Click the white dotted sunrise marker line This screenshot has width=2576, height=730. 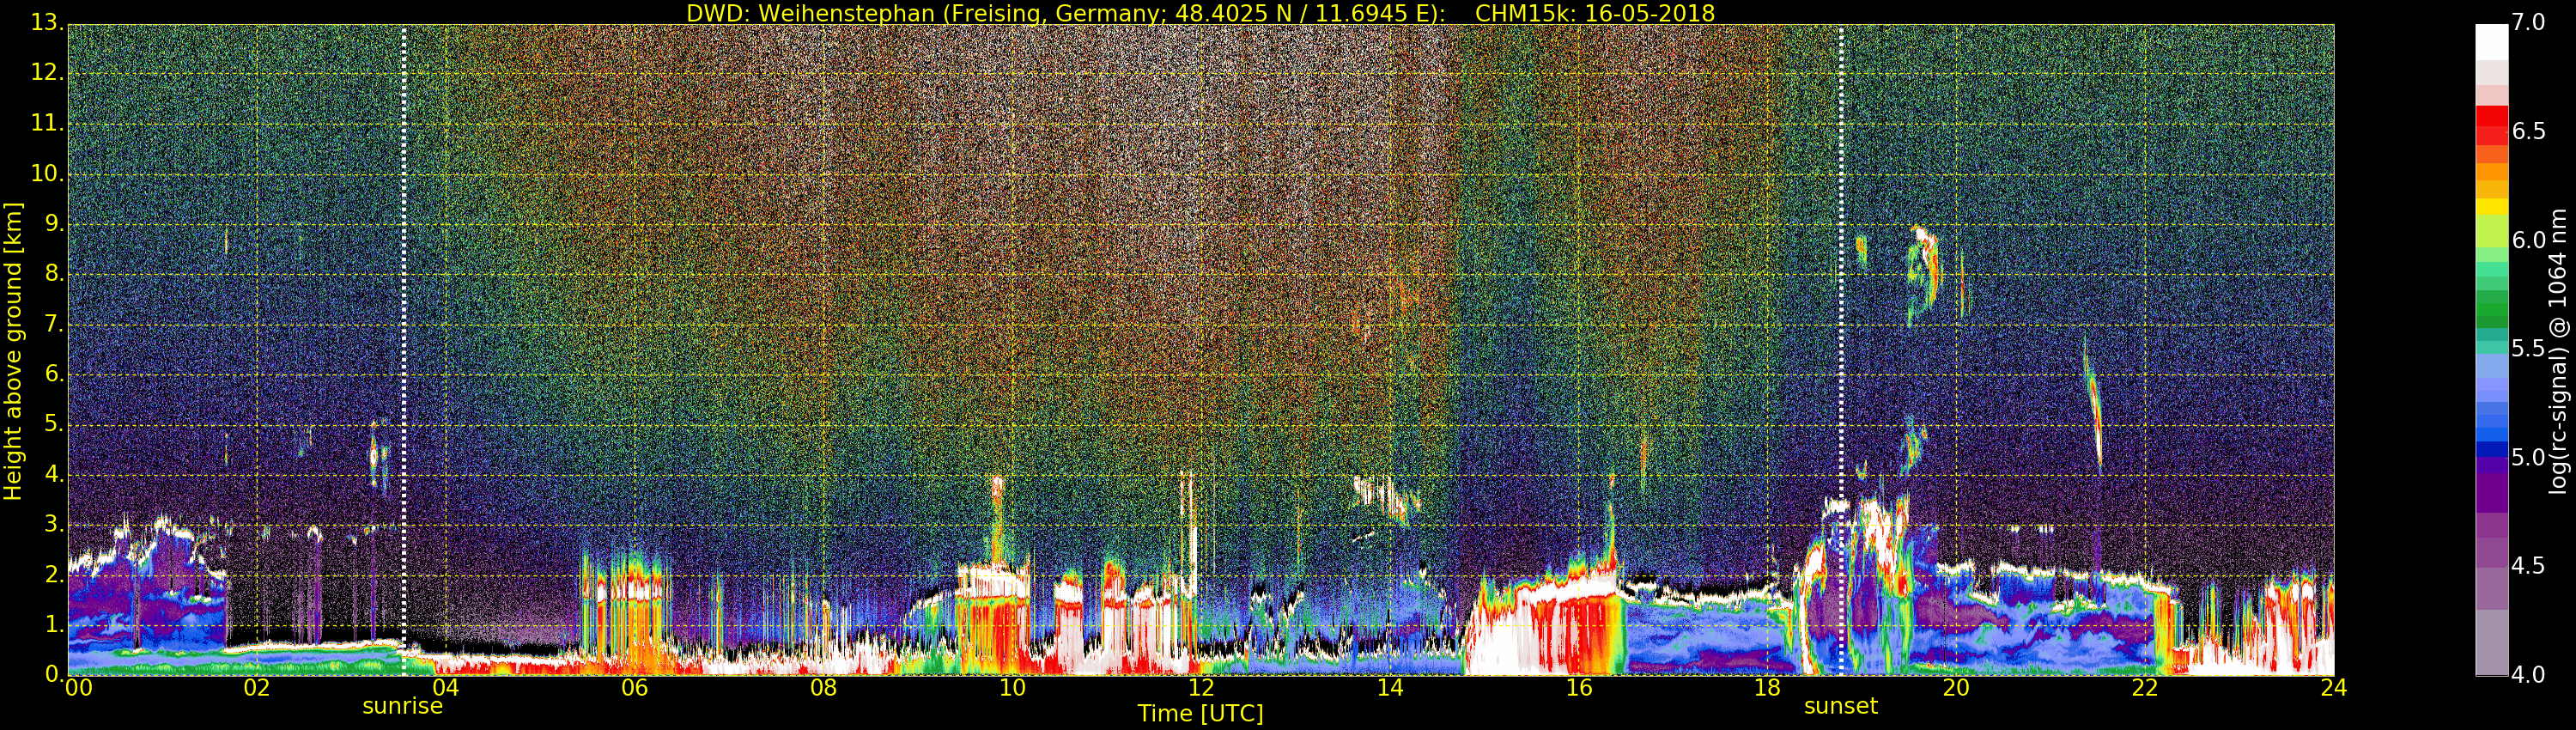403,350
